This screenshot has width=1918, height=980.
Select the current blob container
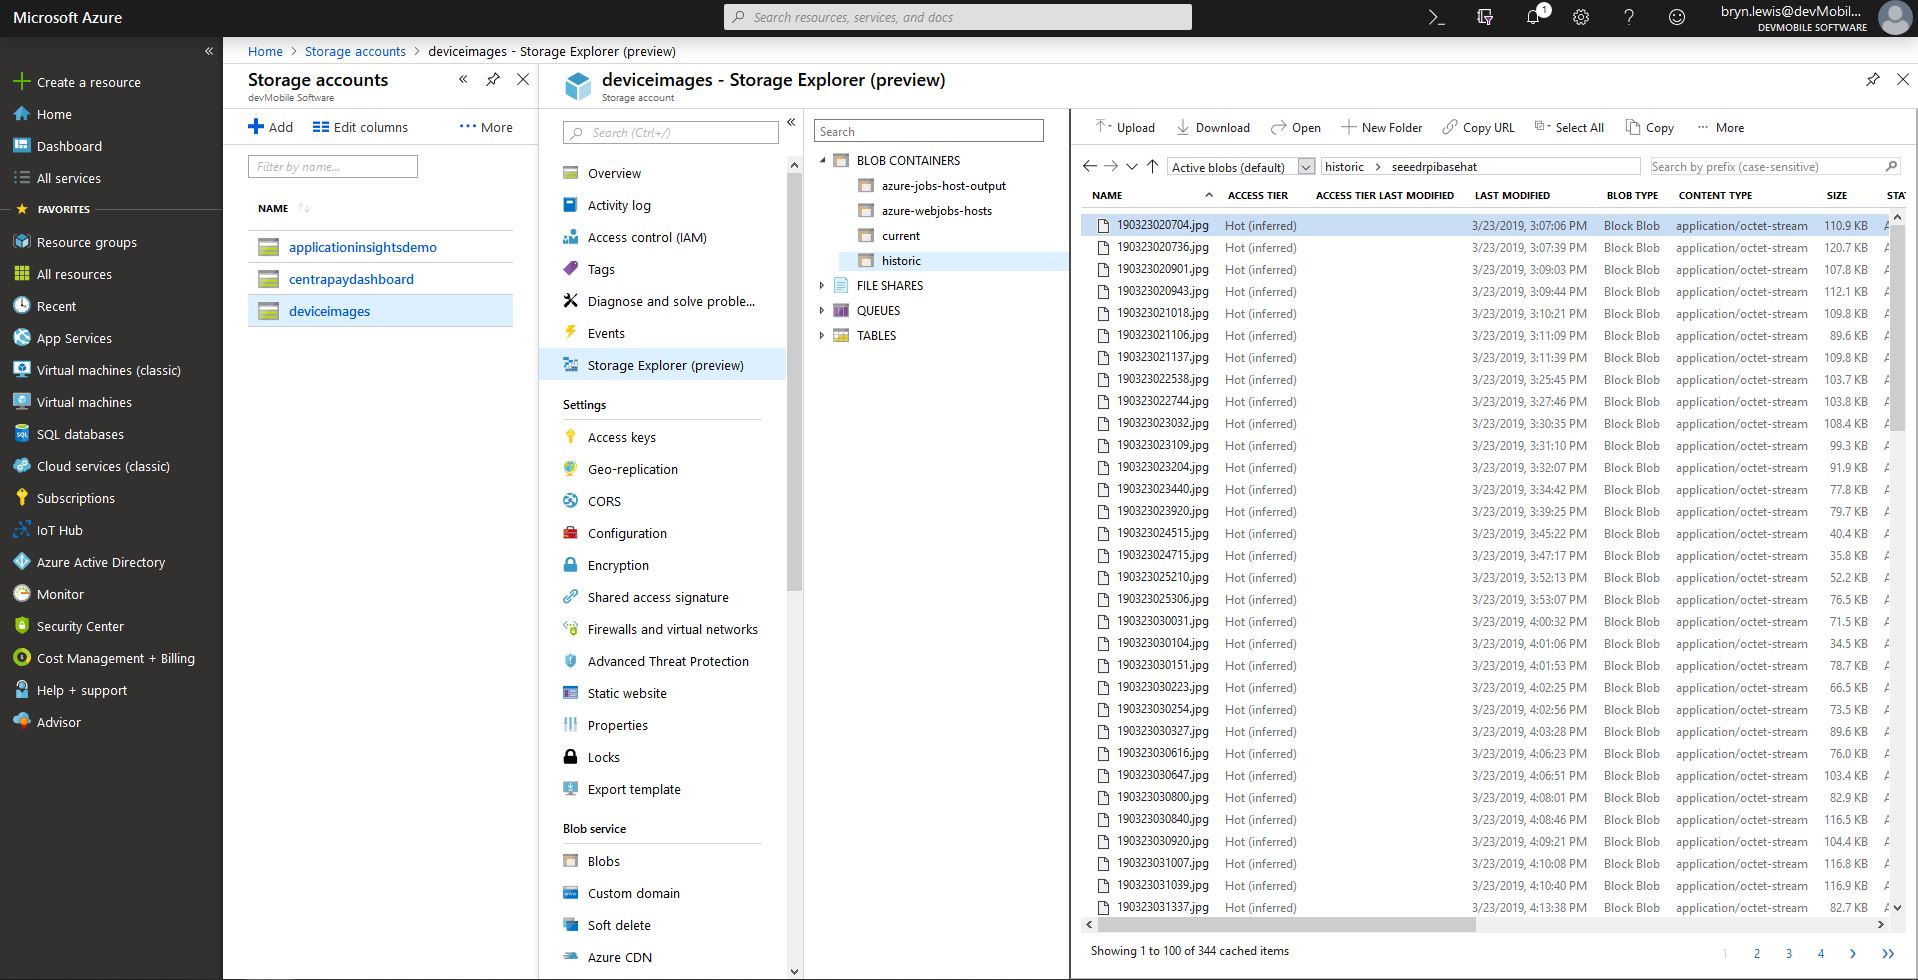pos(900,236)
